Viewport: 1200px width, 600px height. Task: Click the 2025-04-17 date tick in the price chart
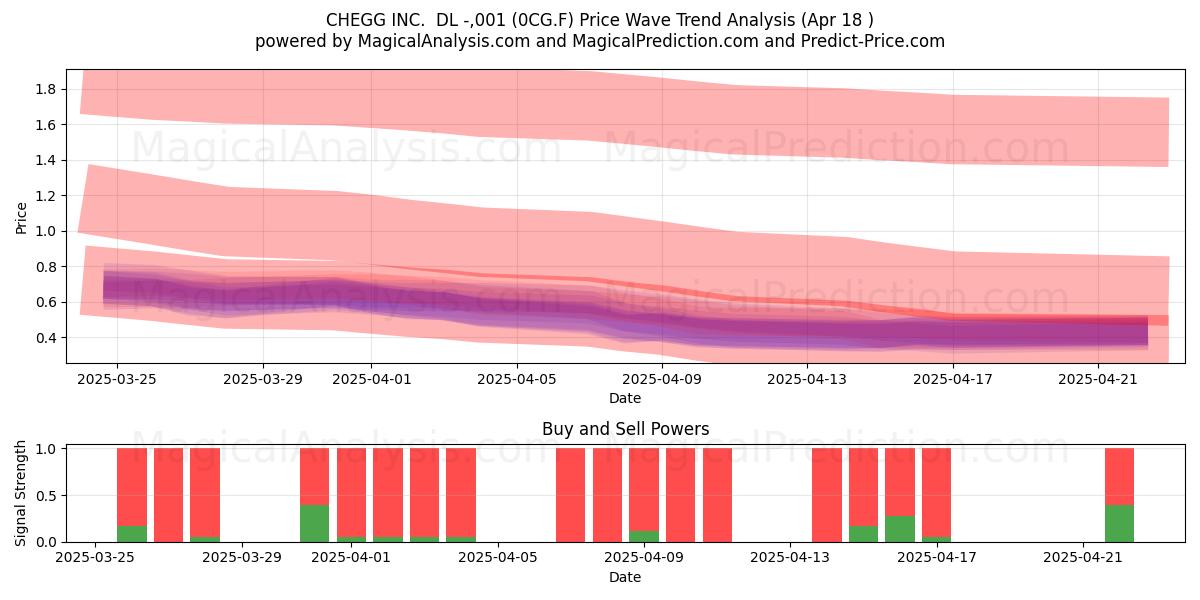[954, 379]
